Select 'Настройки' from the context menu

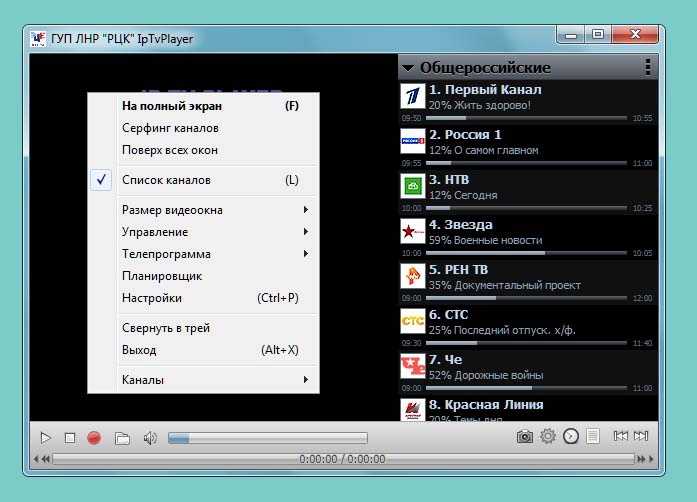pos(152,298)
